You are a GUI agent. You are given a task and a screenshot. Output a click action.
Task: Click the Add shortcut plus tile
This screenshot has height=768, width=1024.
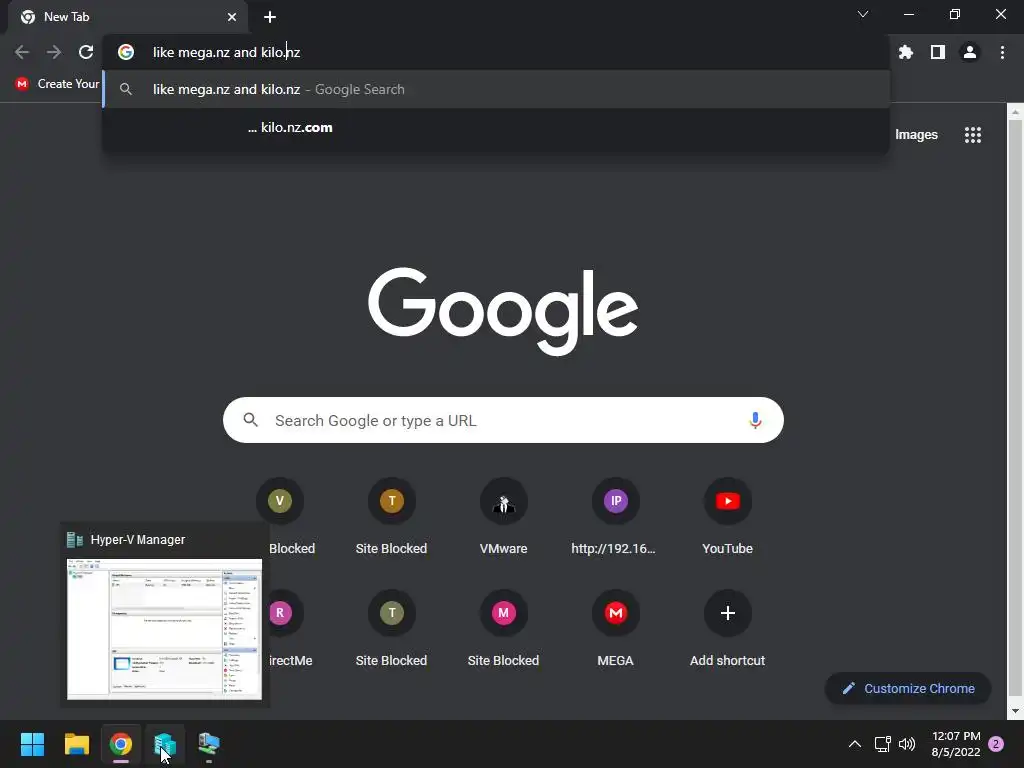[x=728, y=628]
